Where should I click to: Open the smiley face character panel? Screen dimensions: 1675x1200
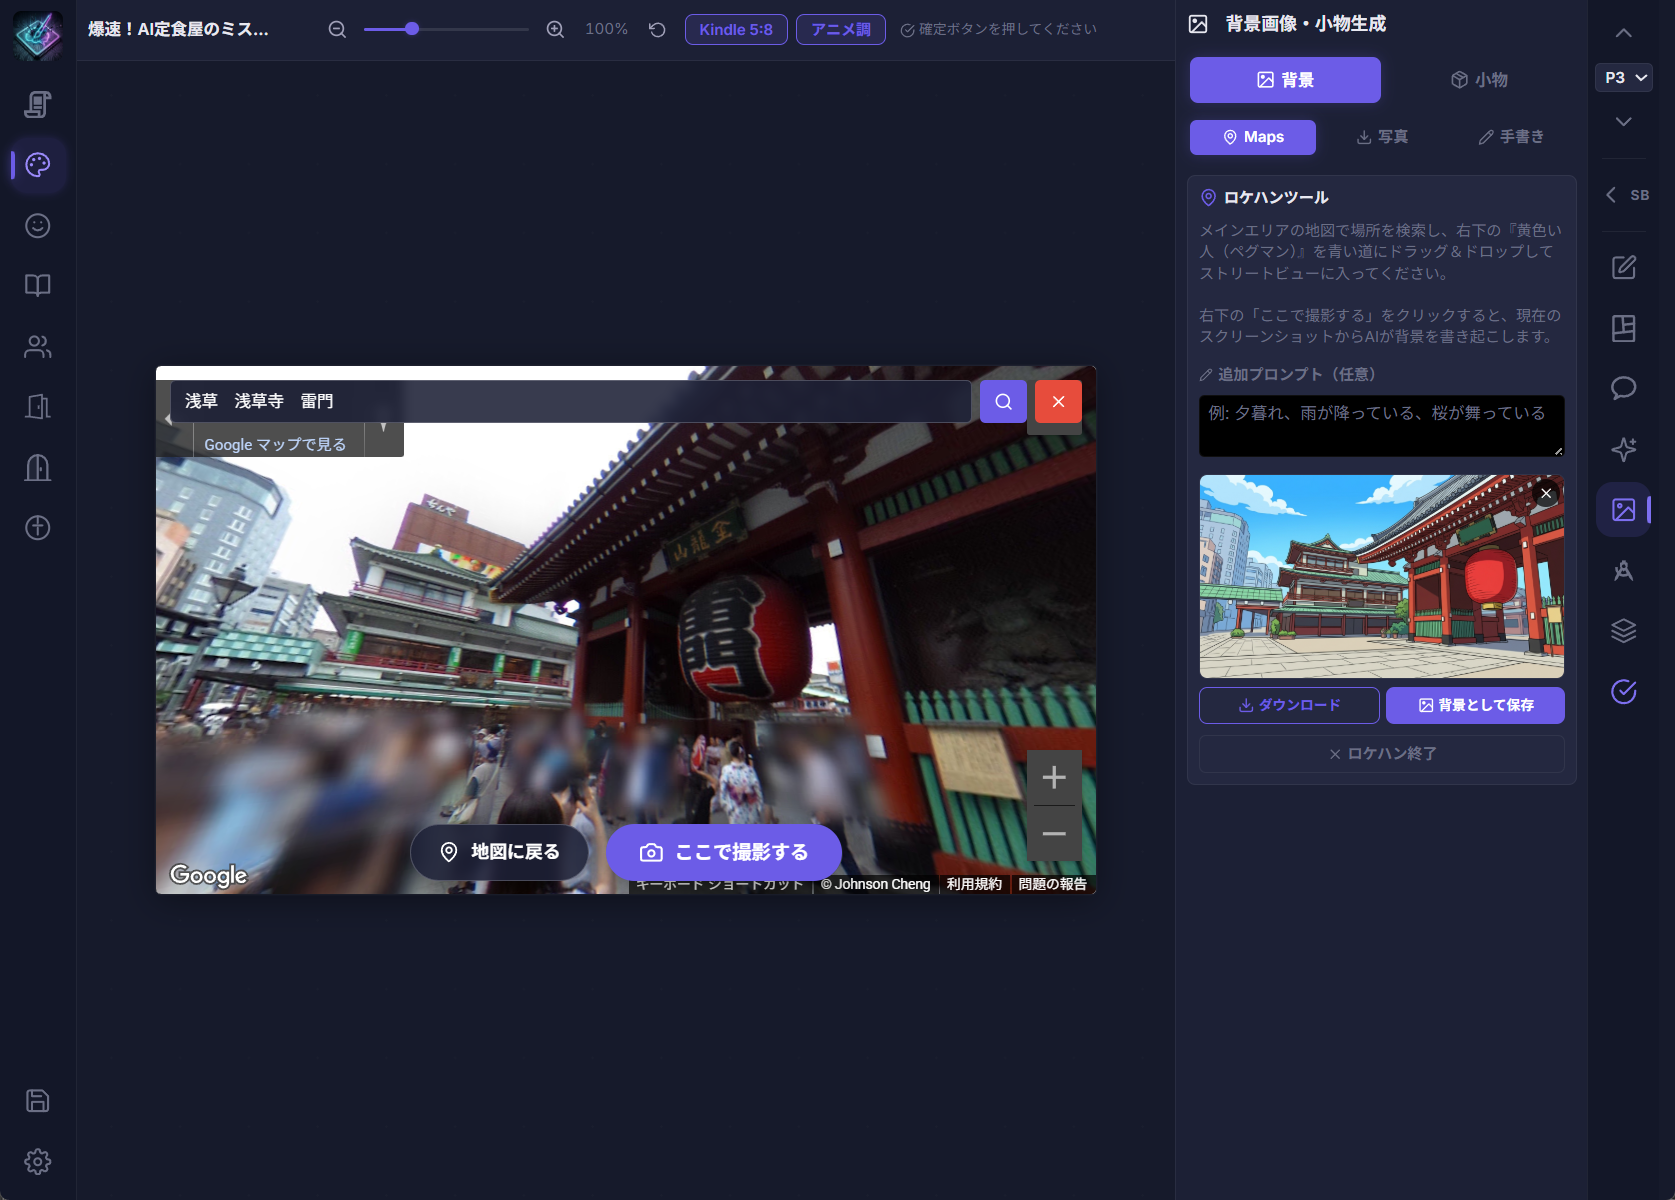(x=38, y=226)
